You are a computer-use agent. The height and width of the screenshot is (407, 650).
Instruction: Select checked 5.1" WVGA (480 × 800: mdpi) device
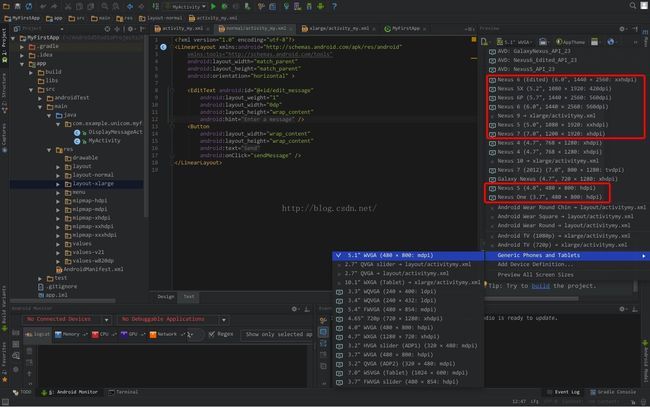click(x=408, y=255)
